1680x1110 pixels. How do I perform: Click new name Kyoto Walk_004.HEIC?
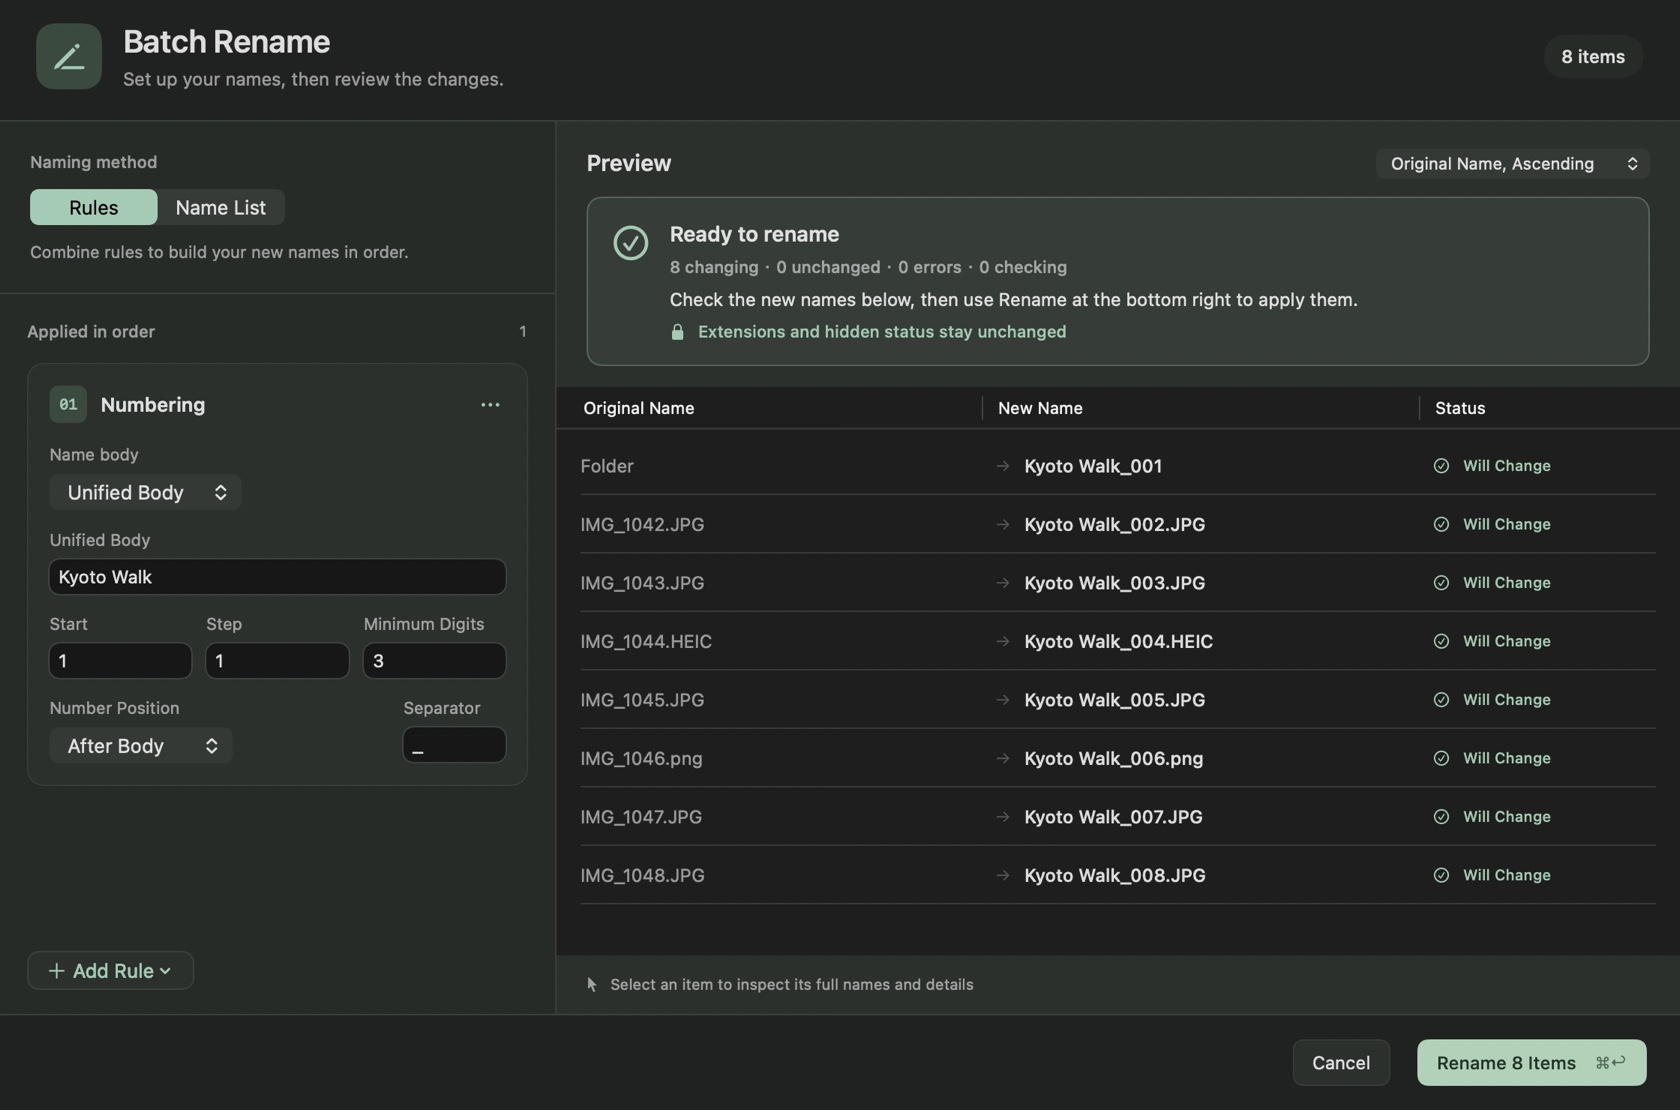click(1118, 641)
